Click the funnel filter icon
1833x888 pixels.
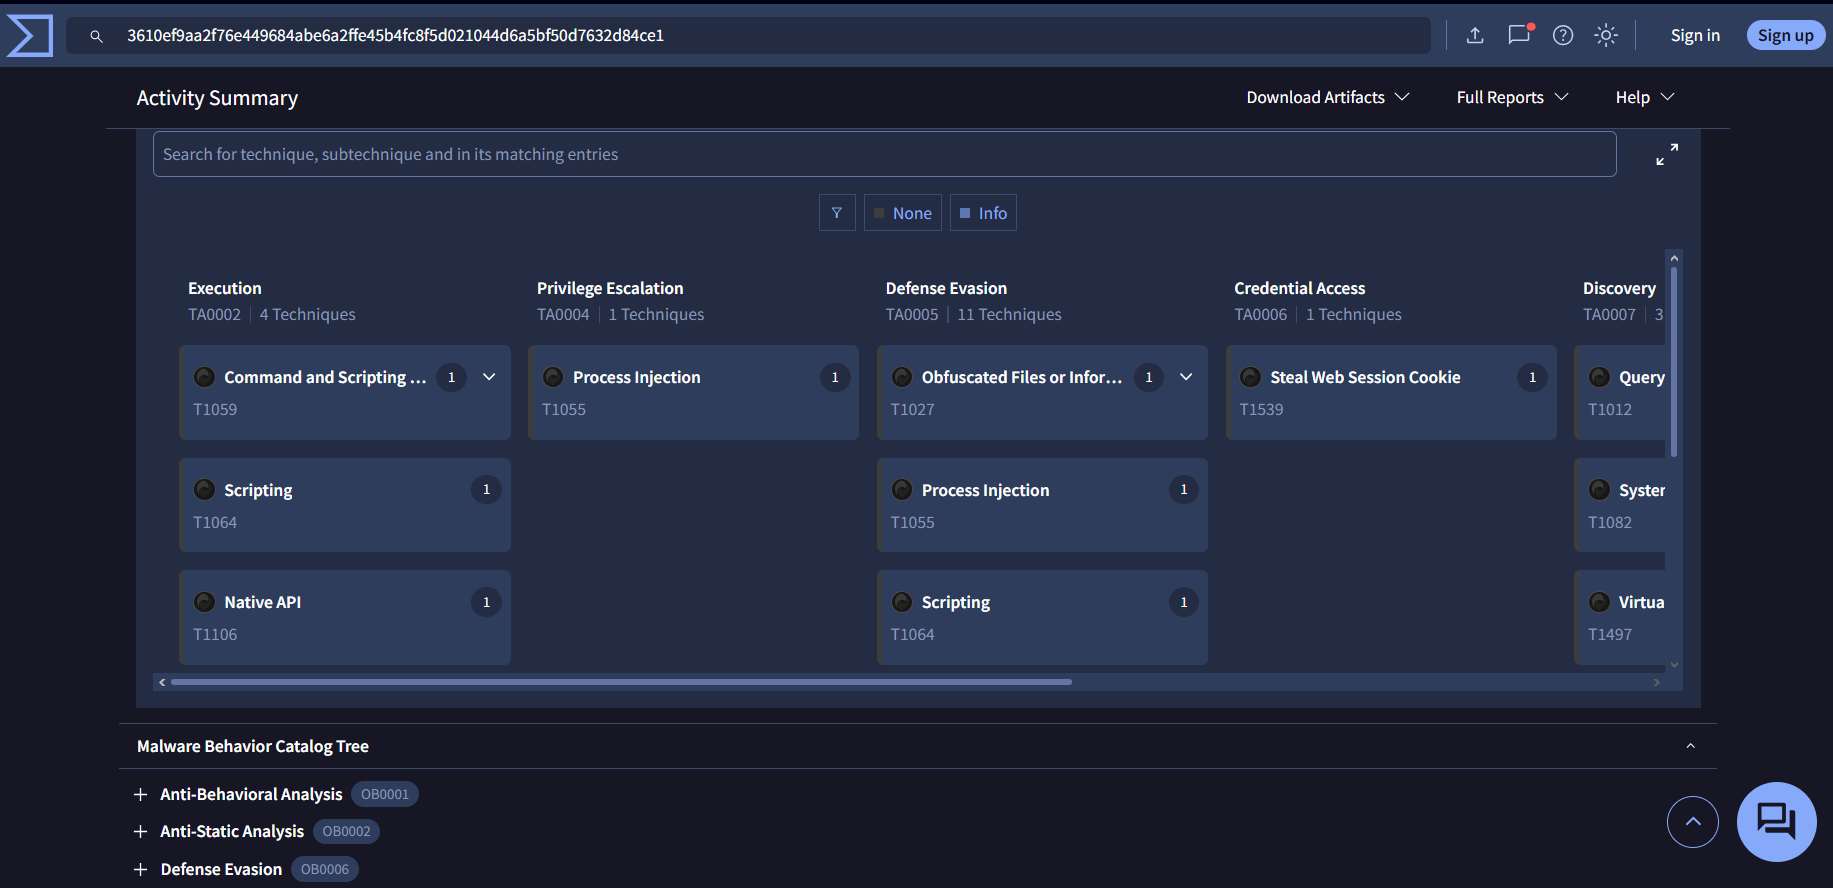coord(837,213)
